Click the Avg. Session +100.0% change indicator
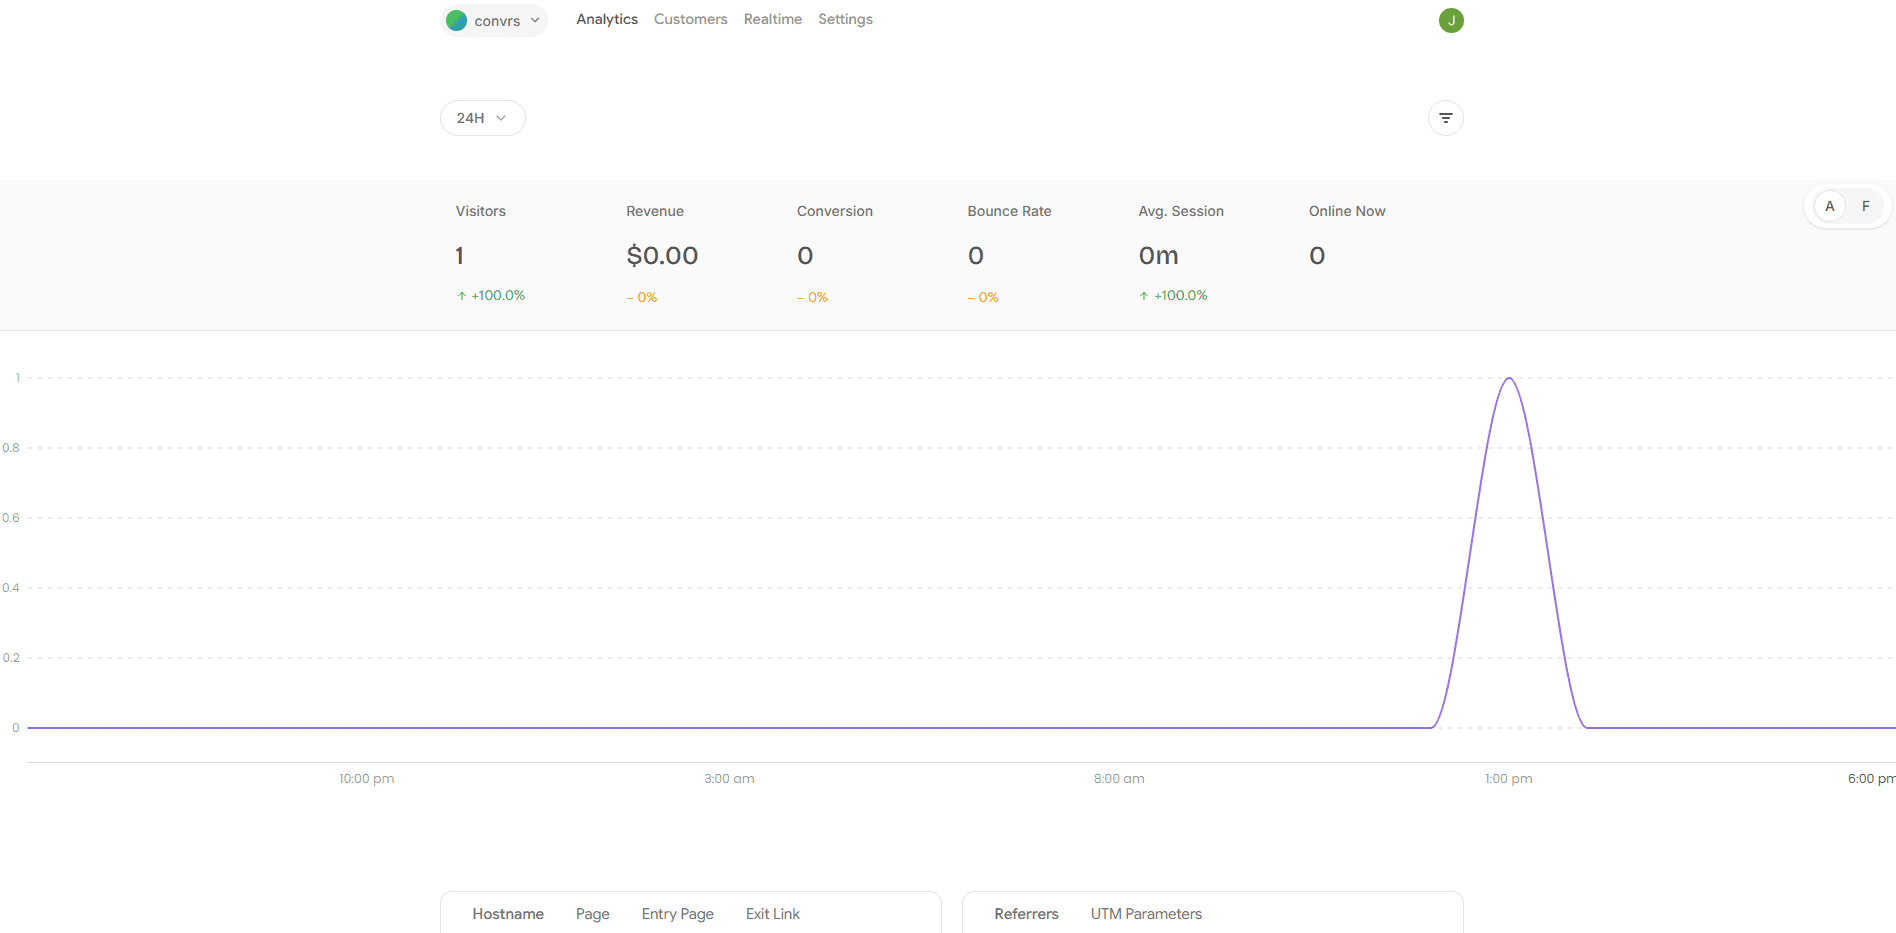 coord(1173,295)
